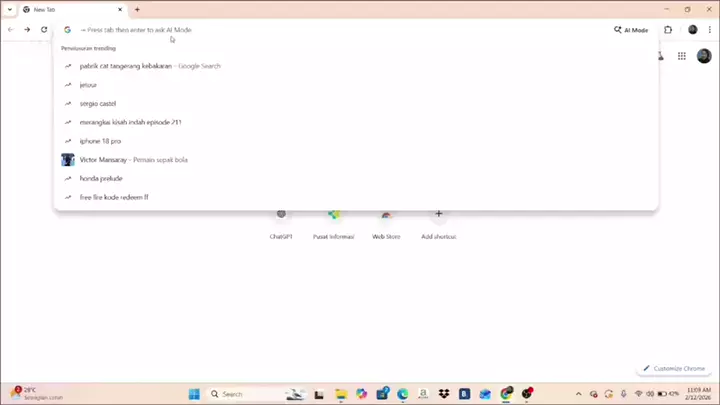The image size is (720, 405).
Task: Open the Google apps grid
Action: pyautogui.click(x=682, y=56)
